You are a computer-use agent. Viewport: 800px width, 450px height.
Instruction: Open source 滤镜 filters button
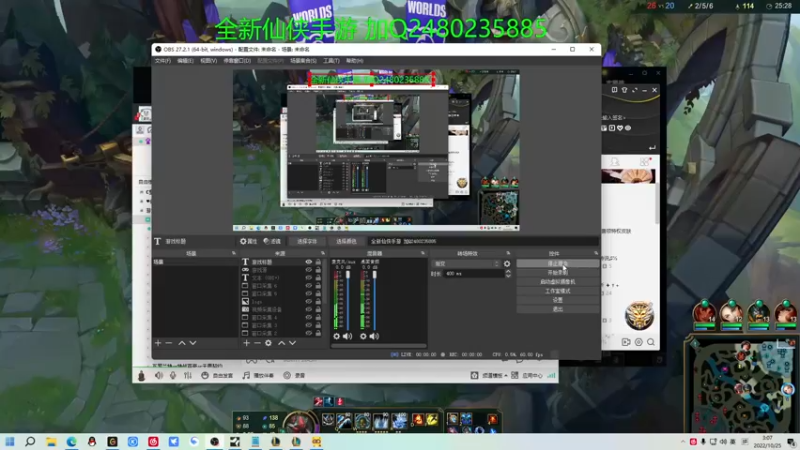point(272,241)
